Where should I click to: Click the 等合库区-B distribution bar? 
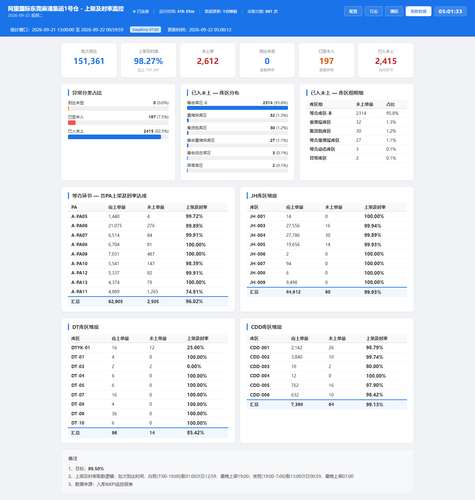tap(237, 108)
